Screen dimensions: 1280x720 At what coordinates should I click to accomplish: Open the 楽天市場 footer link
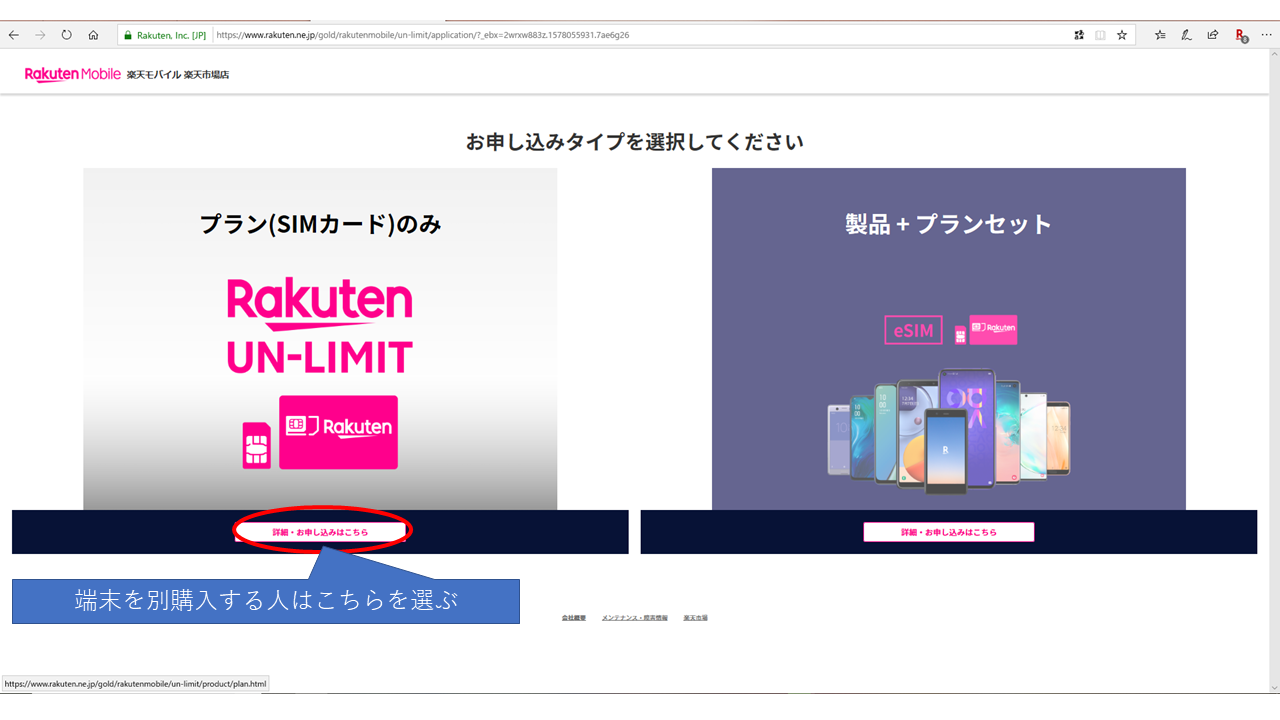tap(696, 618)
